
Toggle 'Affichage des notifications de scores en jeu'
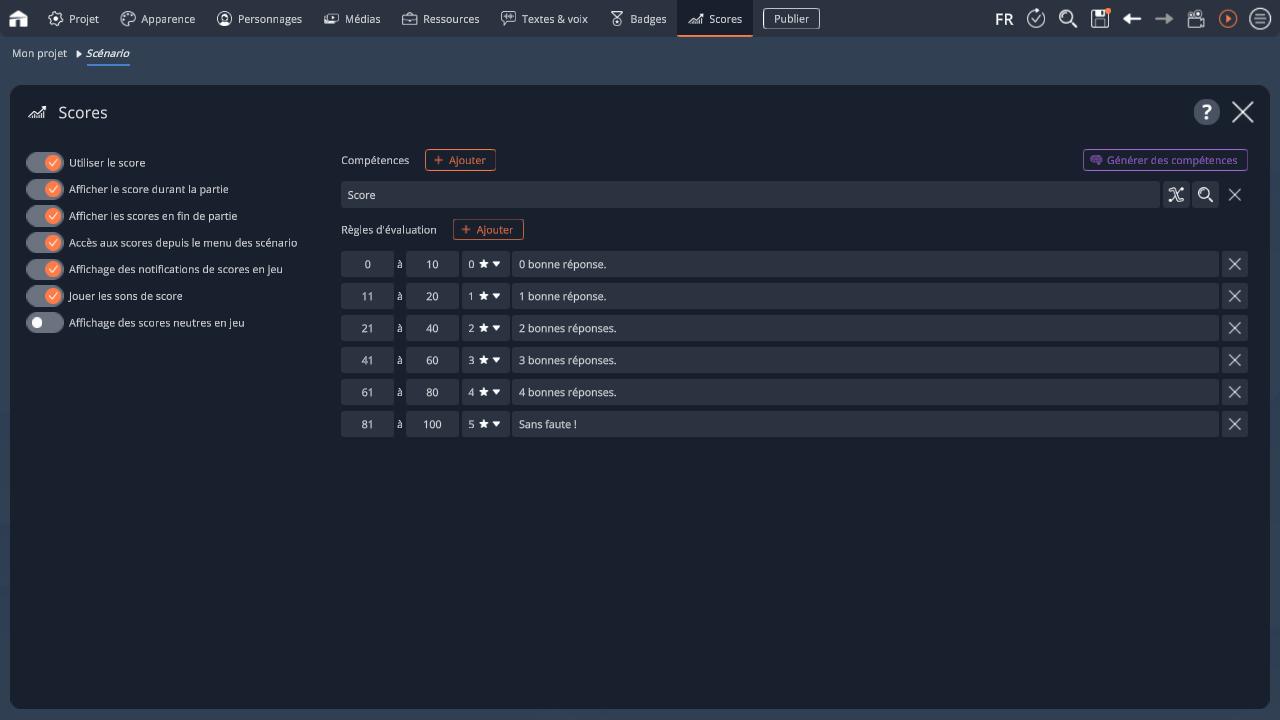tap(45, 269)
